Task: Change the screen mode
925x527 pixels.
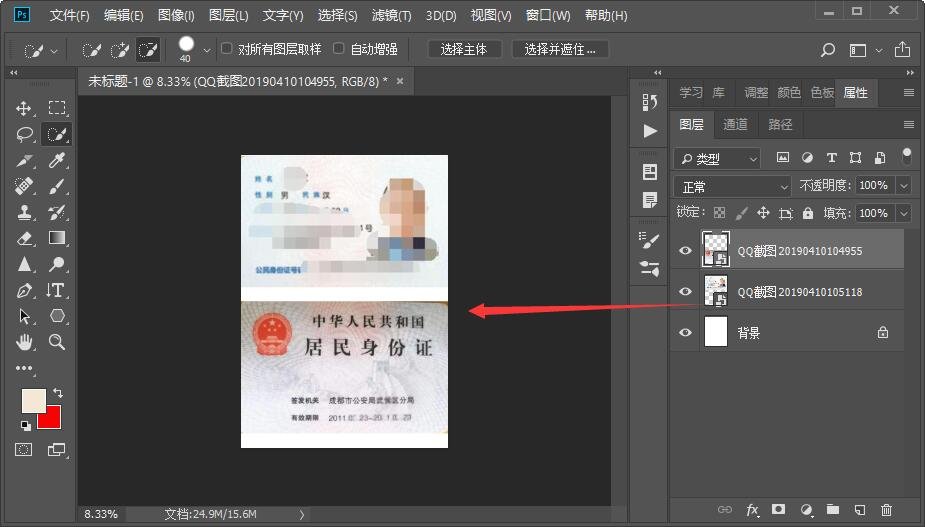Action: point(57,450)
